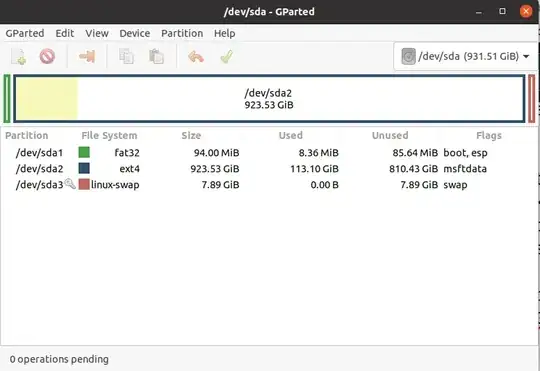The height and width of the screenshot is (371, 540).
Task: Click the hard disk icon in device selector
Action: point(408,56)
